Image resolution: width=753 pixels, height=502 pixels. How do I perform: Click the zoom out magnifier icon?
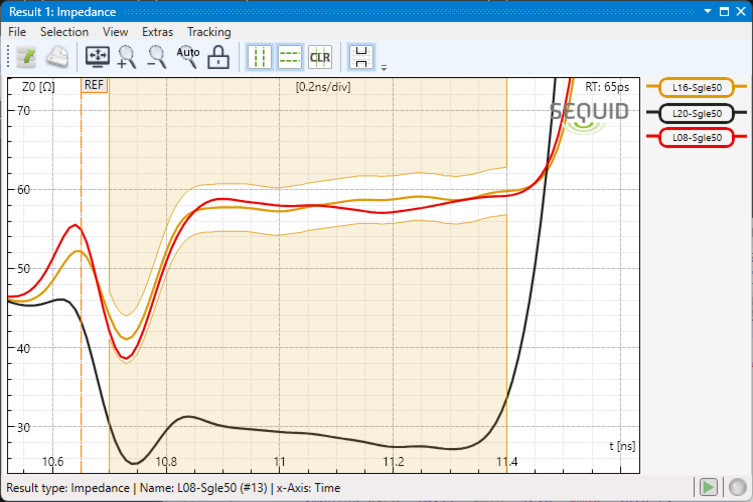(x=157, y=57)
